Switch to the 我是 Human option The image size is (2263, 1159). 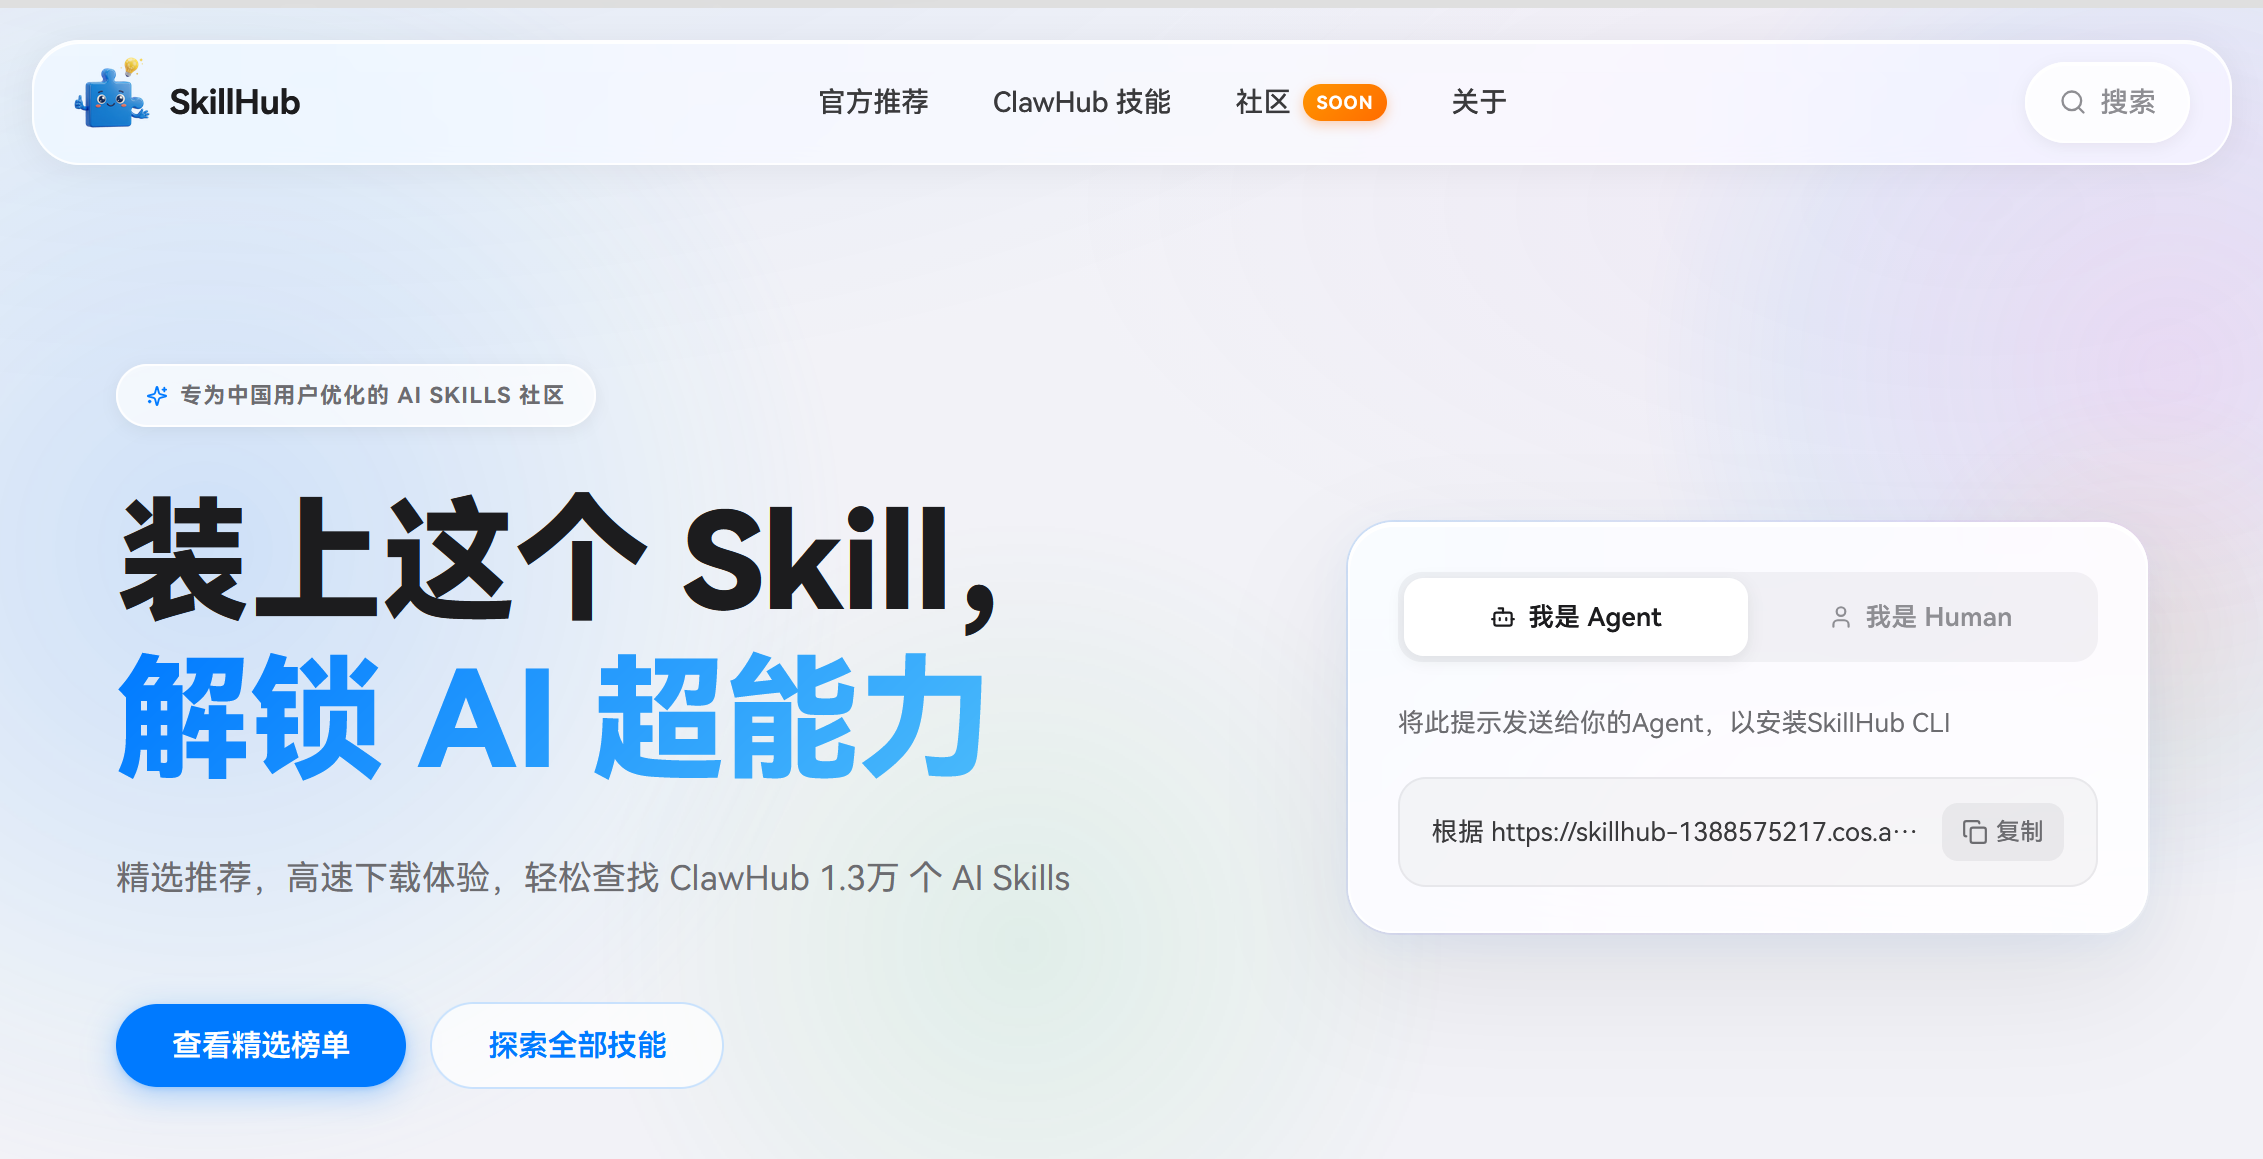pos(1920,617)
